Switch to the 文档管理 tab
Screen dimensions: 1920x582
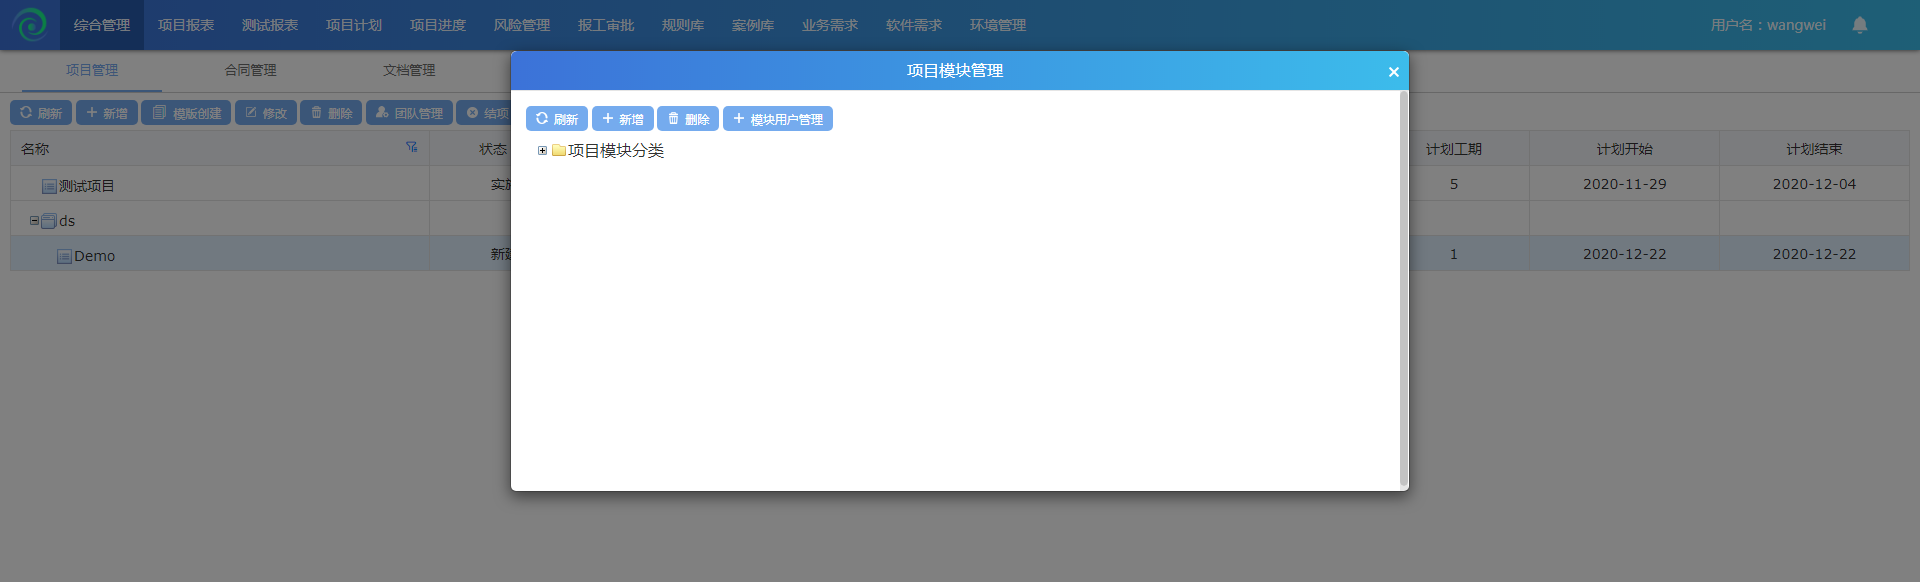(409, 70)
